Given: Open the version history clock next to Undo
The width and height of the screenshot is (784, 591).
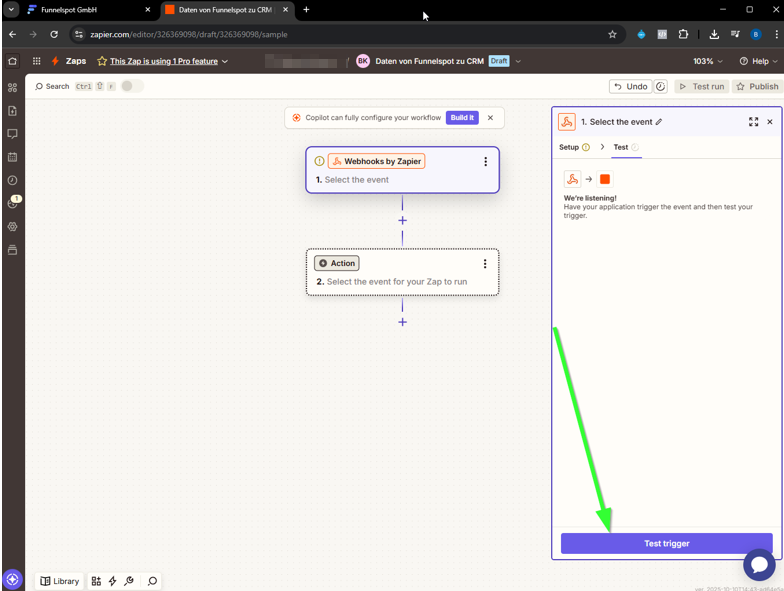Looking at the screenshot, I should tap(660, 86).
